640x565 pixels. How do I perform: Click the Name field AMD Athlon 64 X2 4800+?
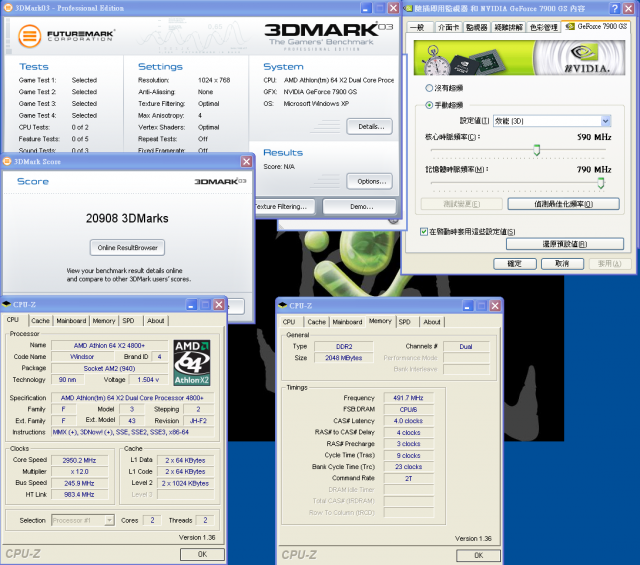(x=109, y=345)
